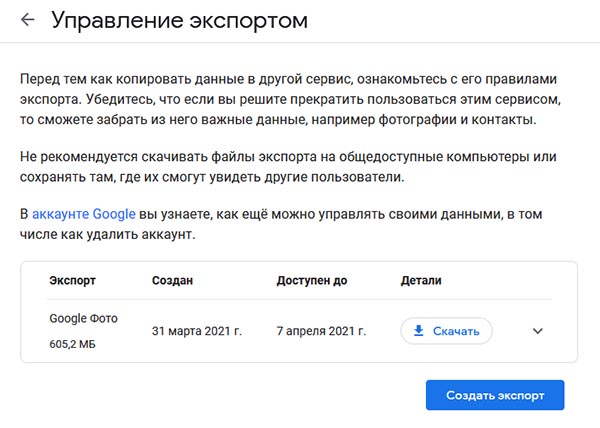Download the export via Скачать button
600x428 pixels.
pos(446,331)
